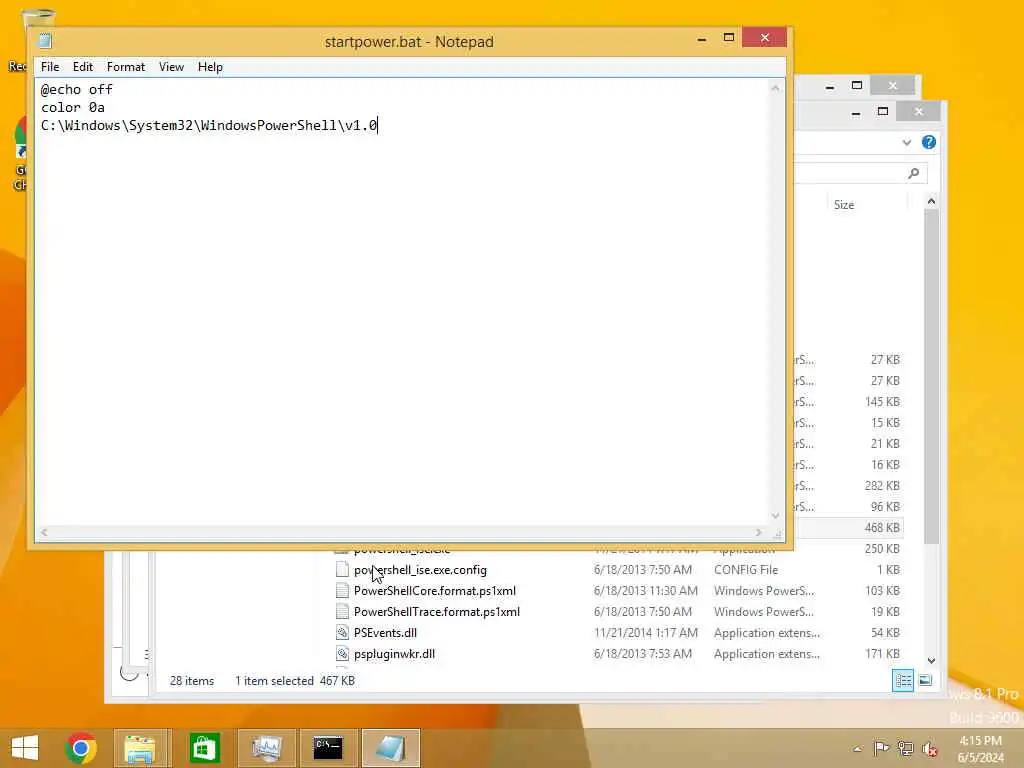Select PowerShellTrace.format.ps1xml file
This screenshot has height=768, width=1024.
(437, 612)
